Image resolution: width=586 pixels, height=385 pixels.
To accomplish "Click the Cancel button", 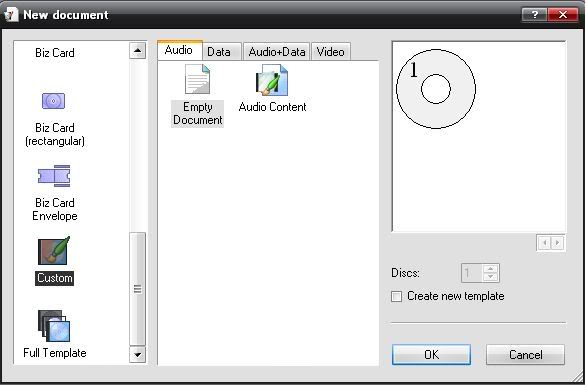I will point(525,354).
